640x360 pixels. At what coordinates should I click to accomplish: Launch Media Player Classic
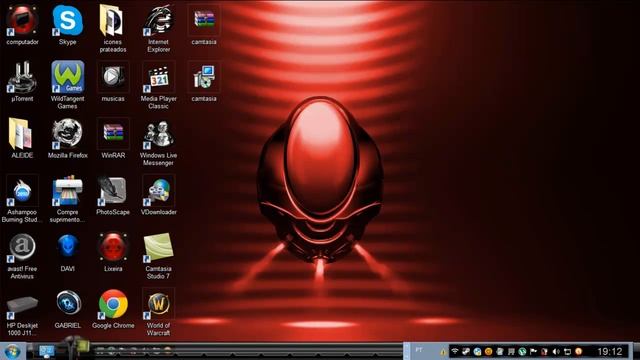click(x=158, y=85)
